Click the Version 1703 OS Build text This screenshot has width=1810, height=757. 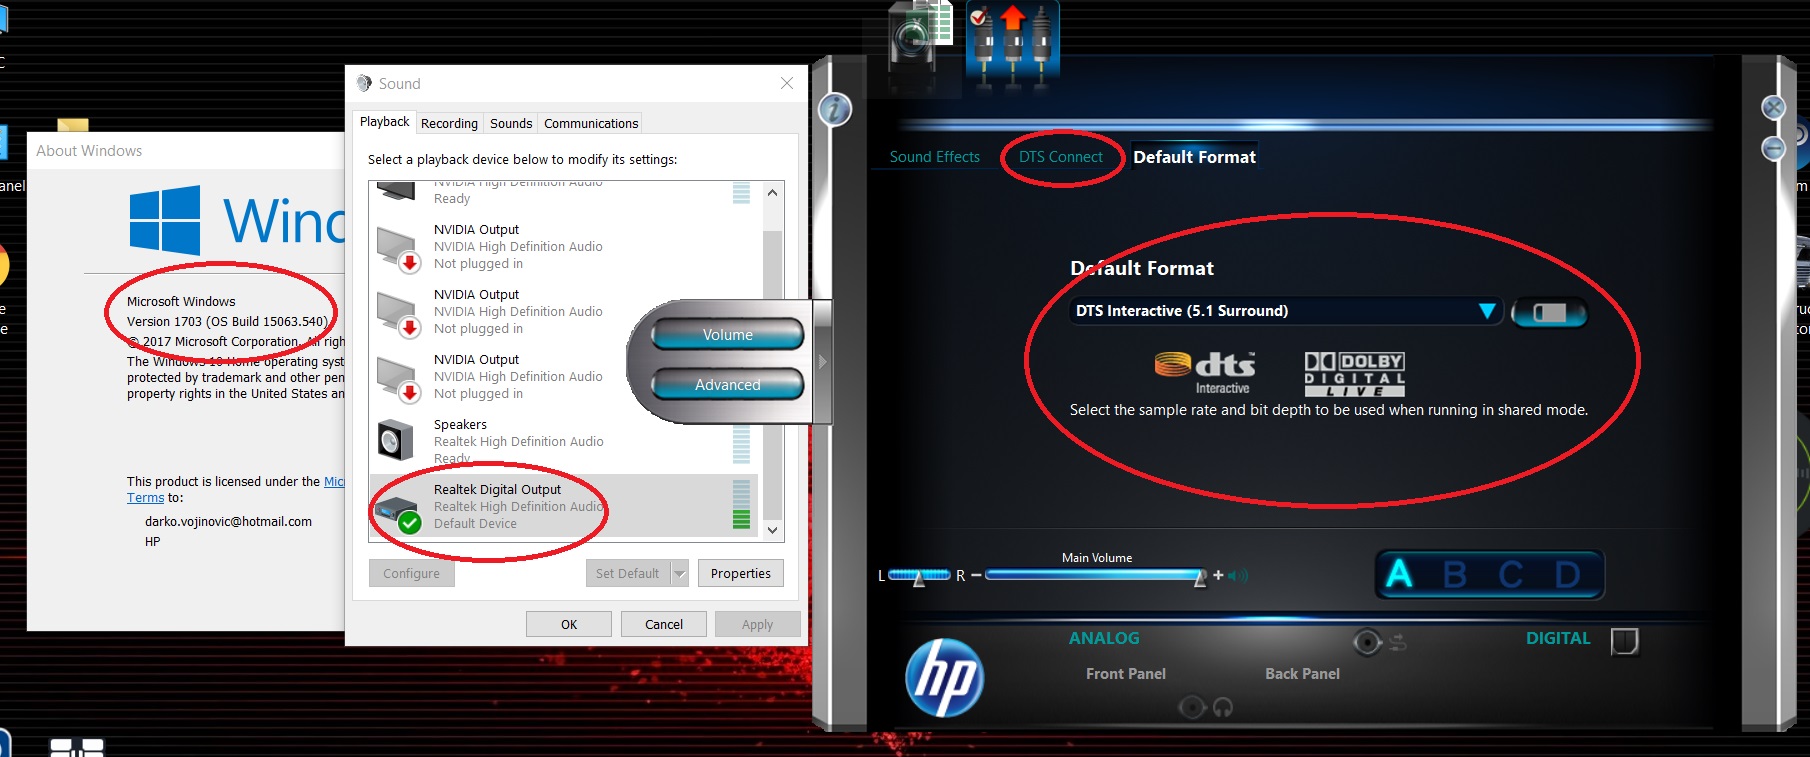227,322
